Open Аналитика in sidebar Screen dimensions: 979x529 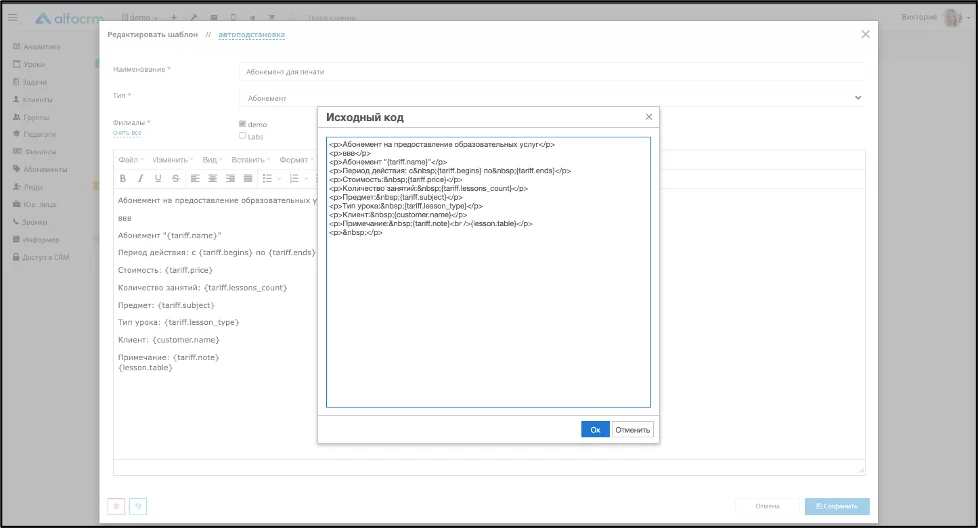point(37,47)
